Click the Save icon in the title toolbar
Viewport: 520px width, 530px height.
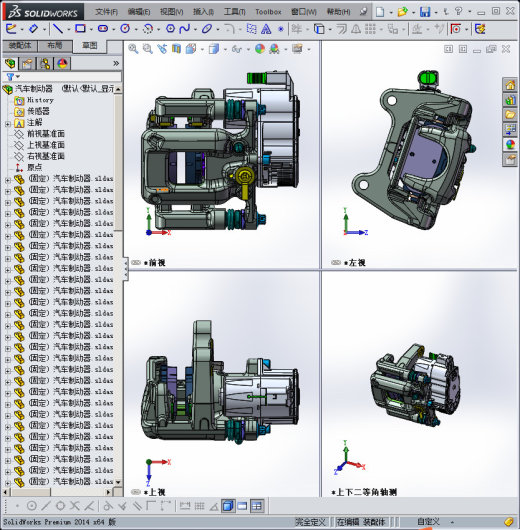pyautogui.click(x=425, y=12)
